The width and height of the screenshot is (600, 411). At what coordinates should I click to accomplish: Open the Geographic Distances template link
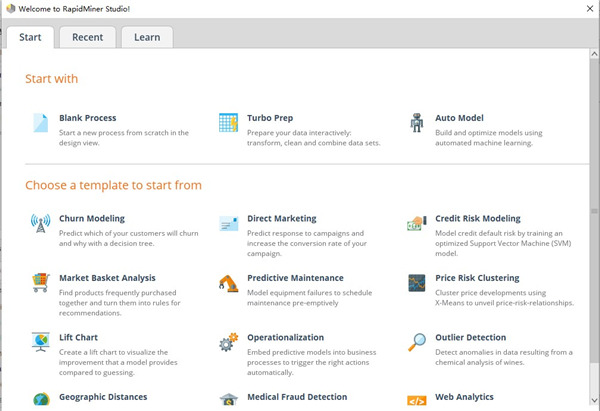tap(103, 397)
